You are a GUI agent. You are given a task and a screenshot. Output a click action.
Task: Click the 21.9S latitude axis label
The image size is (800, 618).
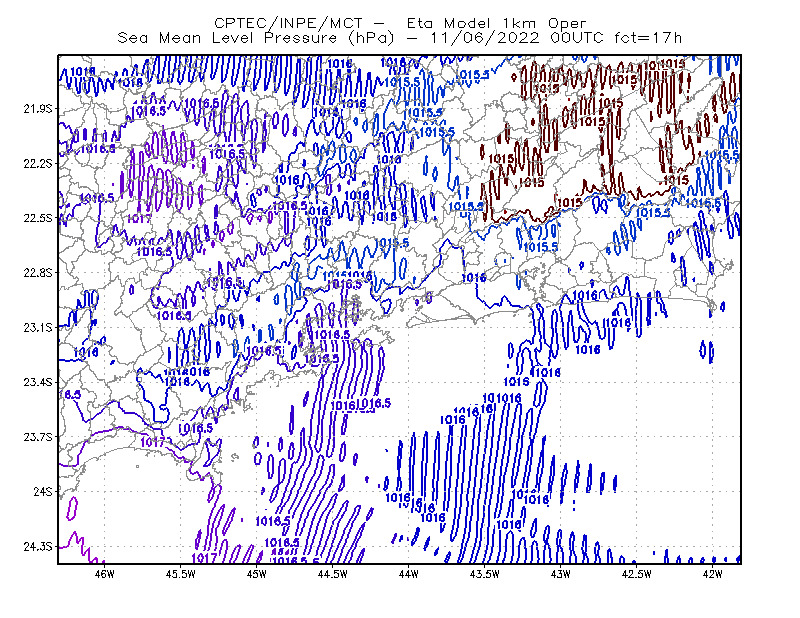(x=38, y=109)
